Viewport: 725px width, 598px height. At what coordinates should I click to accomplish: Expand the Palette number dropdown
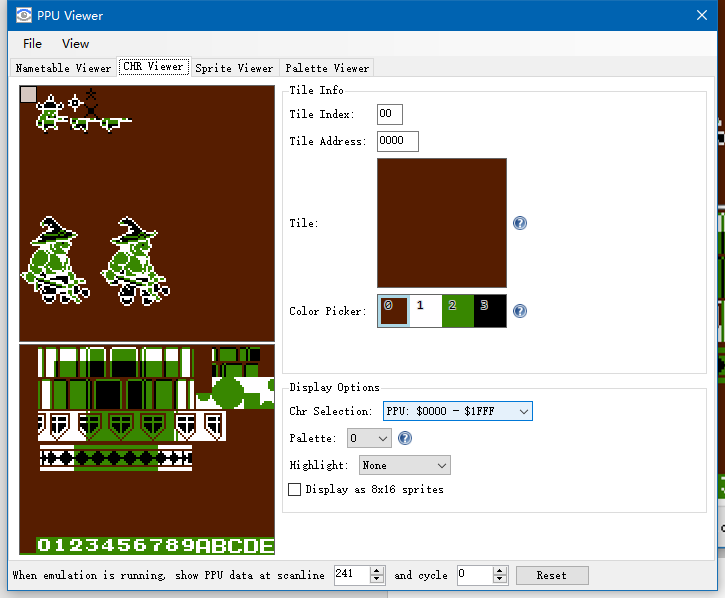point(369,438)
